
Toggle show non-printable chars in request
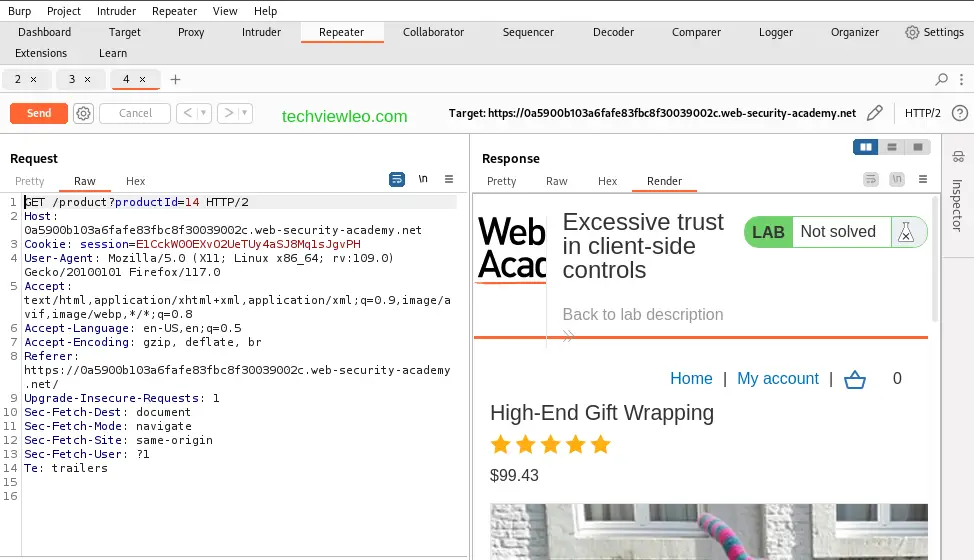[423, 179]
